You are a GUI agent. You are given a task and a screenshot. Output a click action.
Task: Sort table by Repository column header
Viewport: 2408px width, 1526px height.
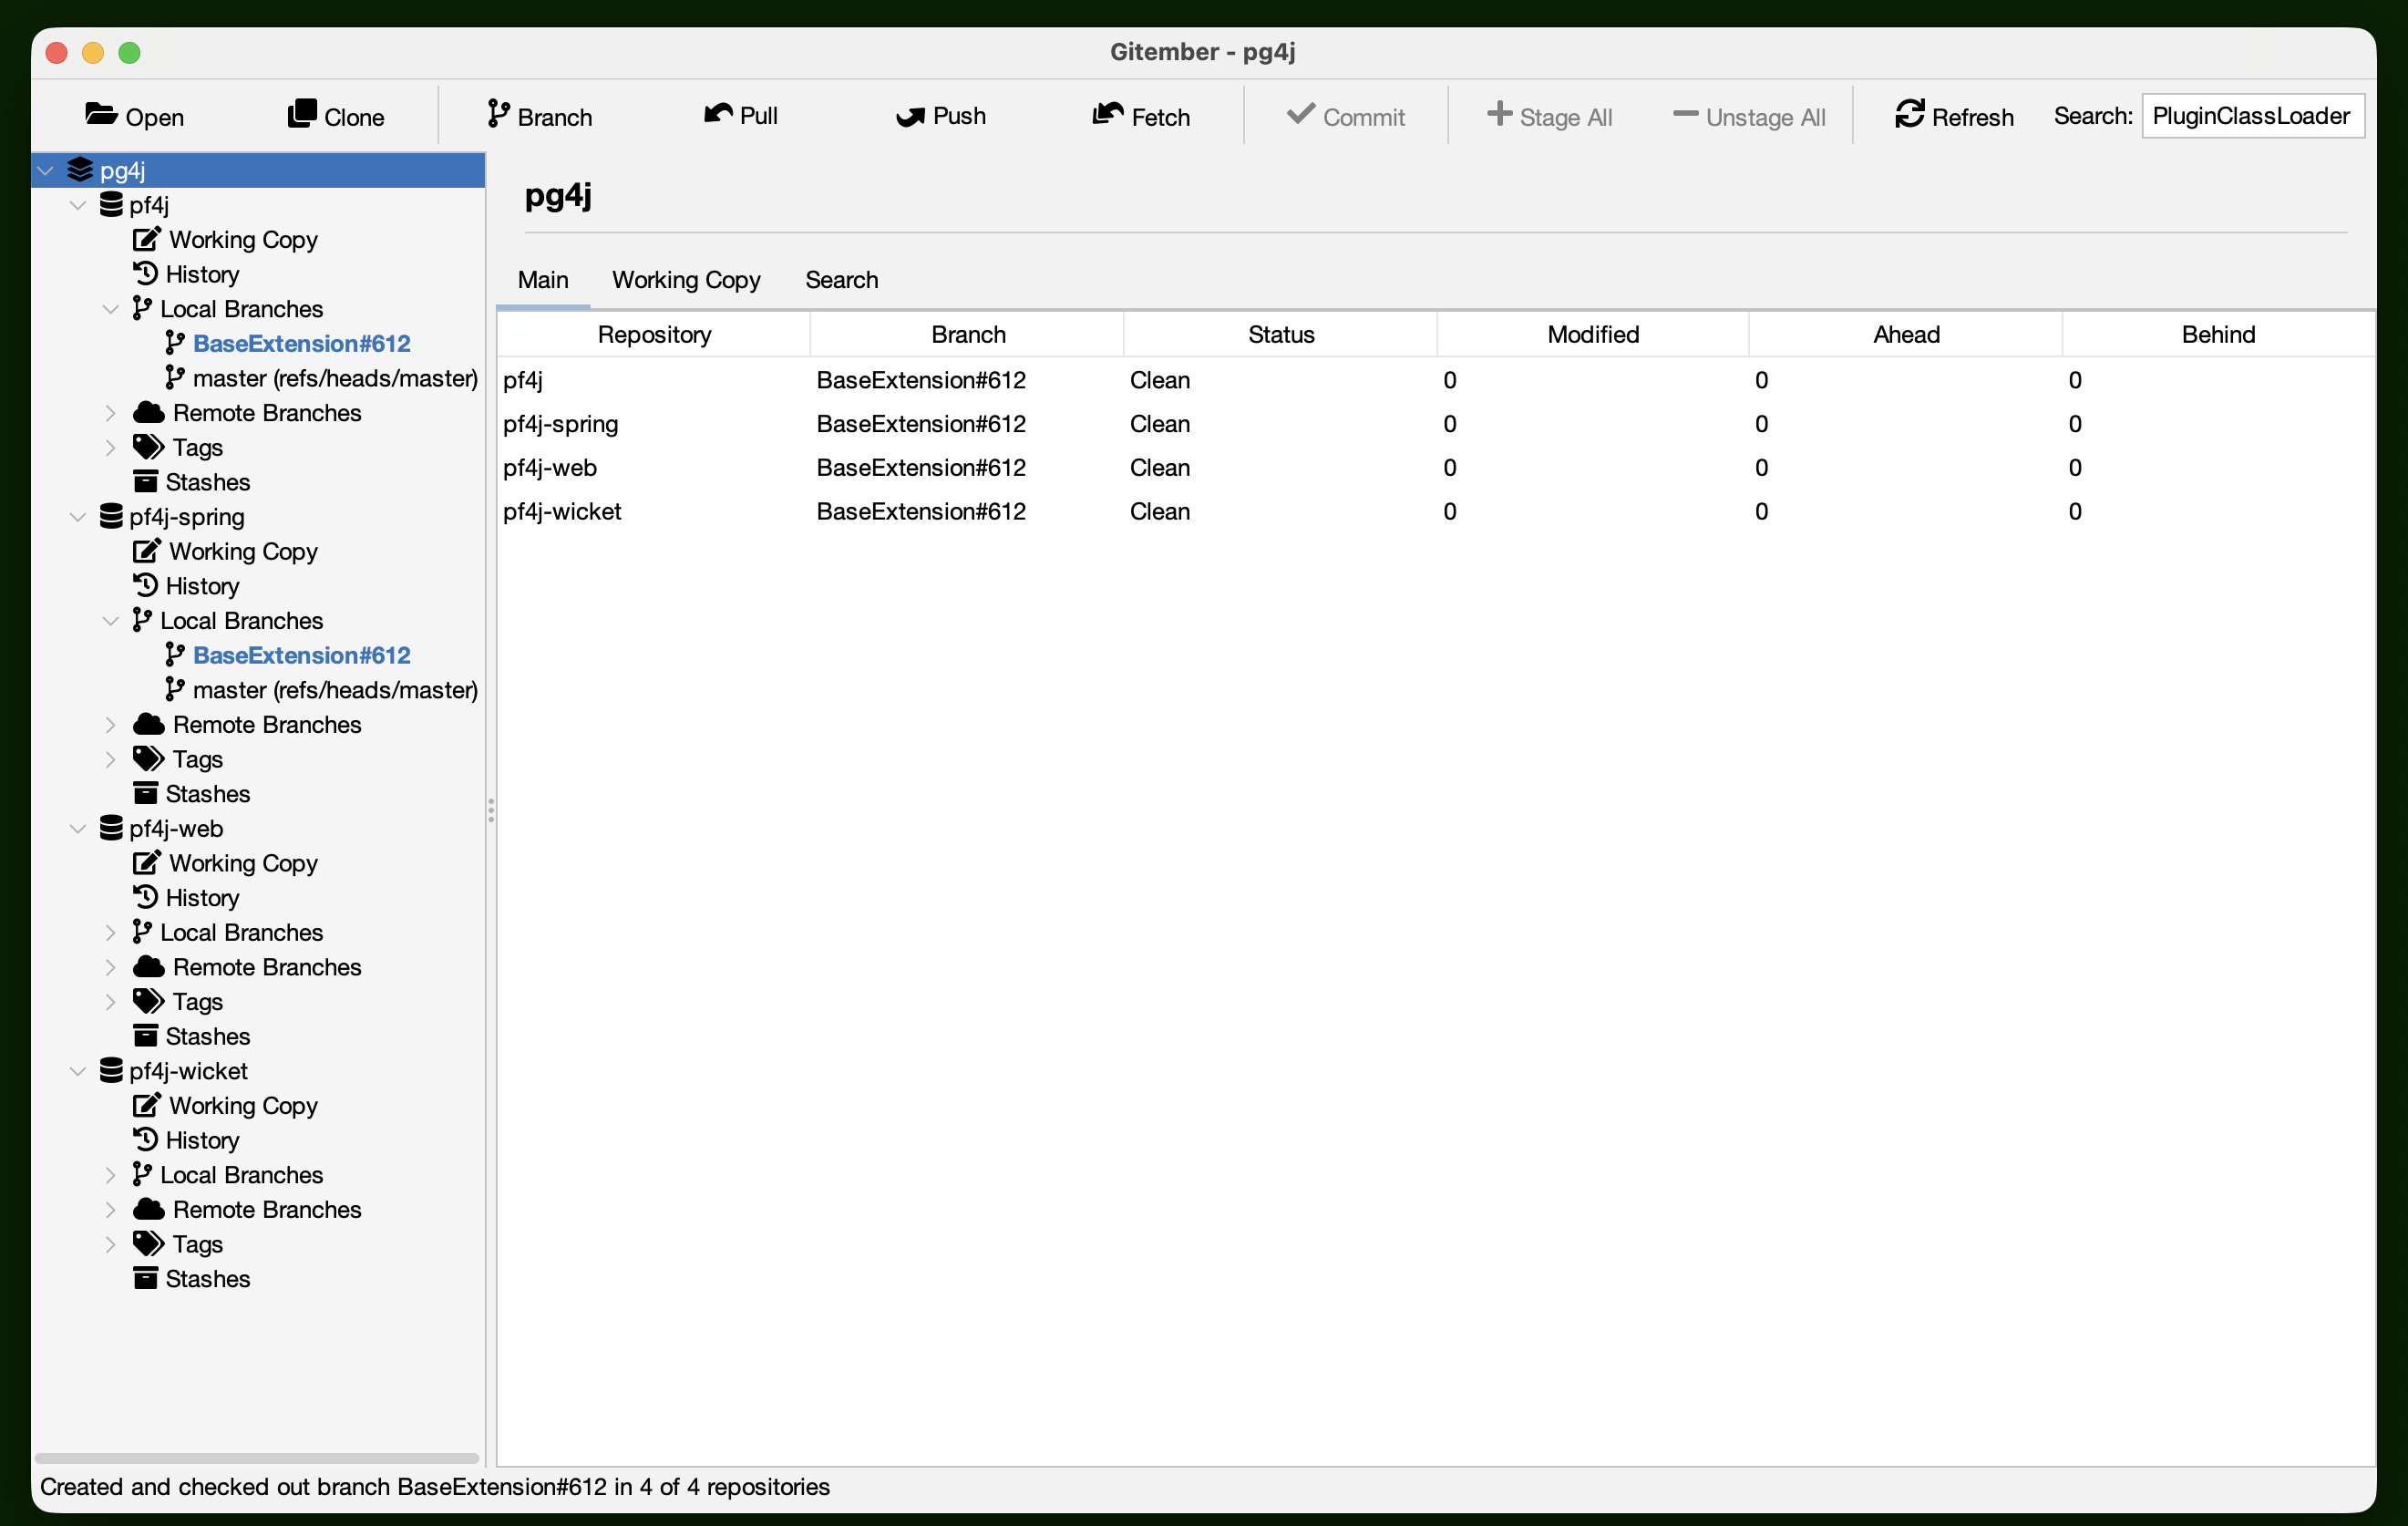tap(654, 334)
